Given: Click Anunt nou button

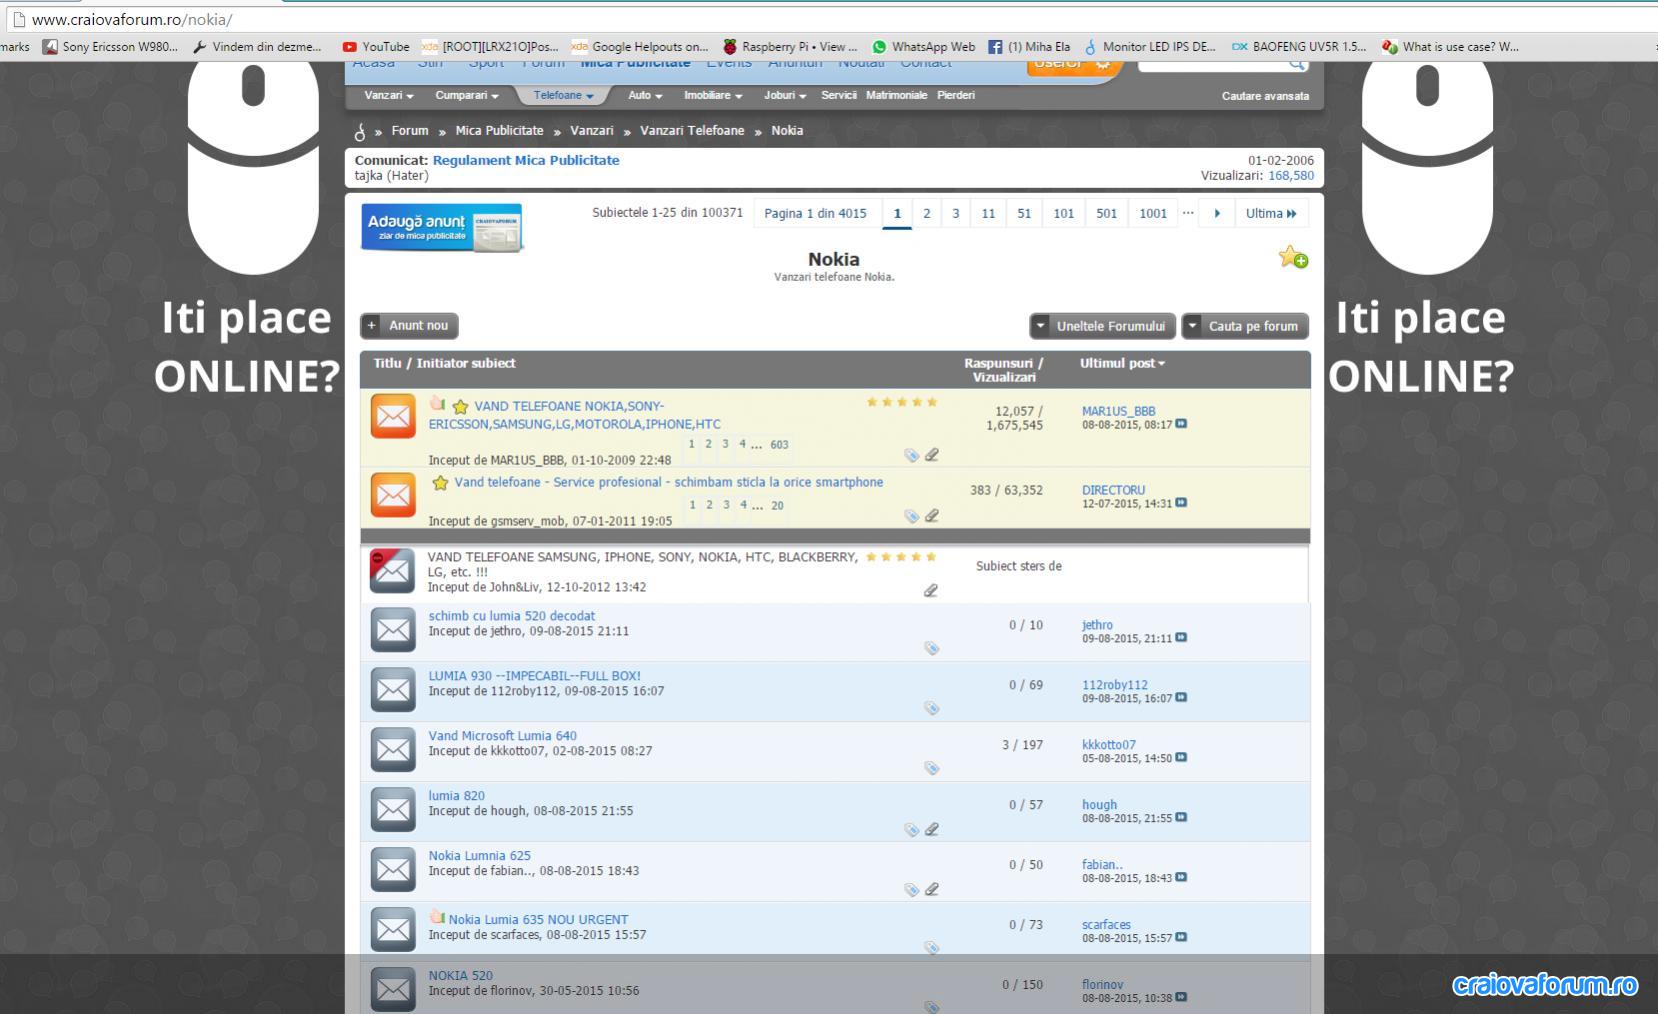Looking at the screenshot, I should (x=409, y=325).
